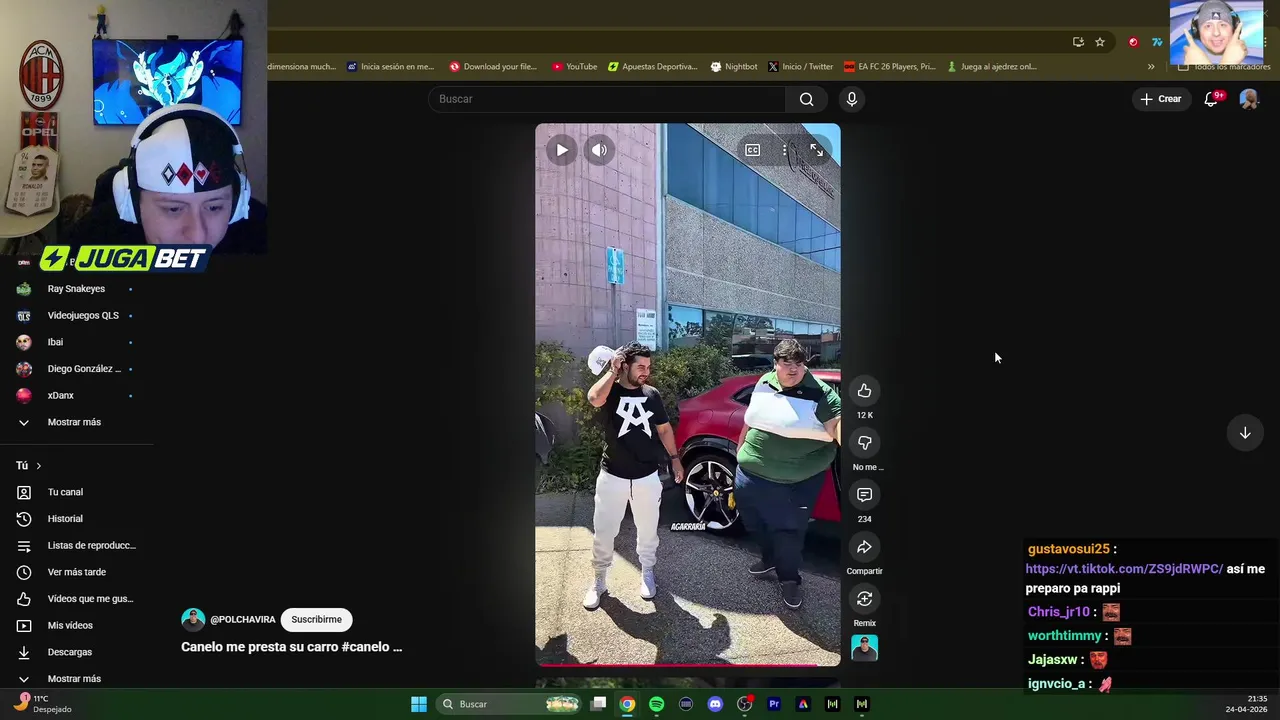This screenshot has height=720, width=1280.
Task: Play the Shorts video
Action: click(x=562, y=150)
